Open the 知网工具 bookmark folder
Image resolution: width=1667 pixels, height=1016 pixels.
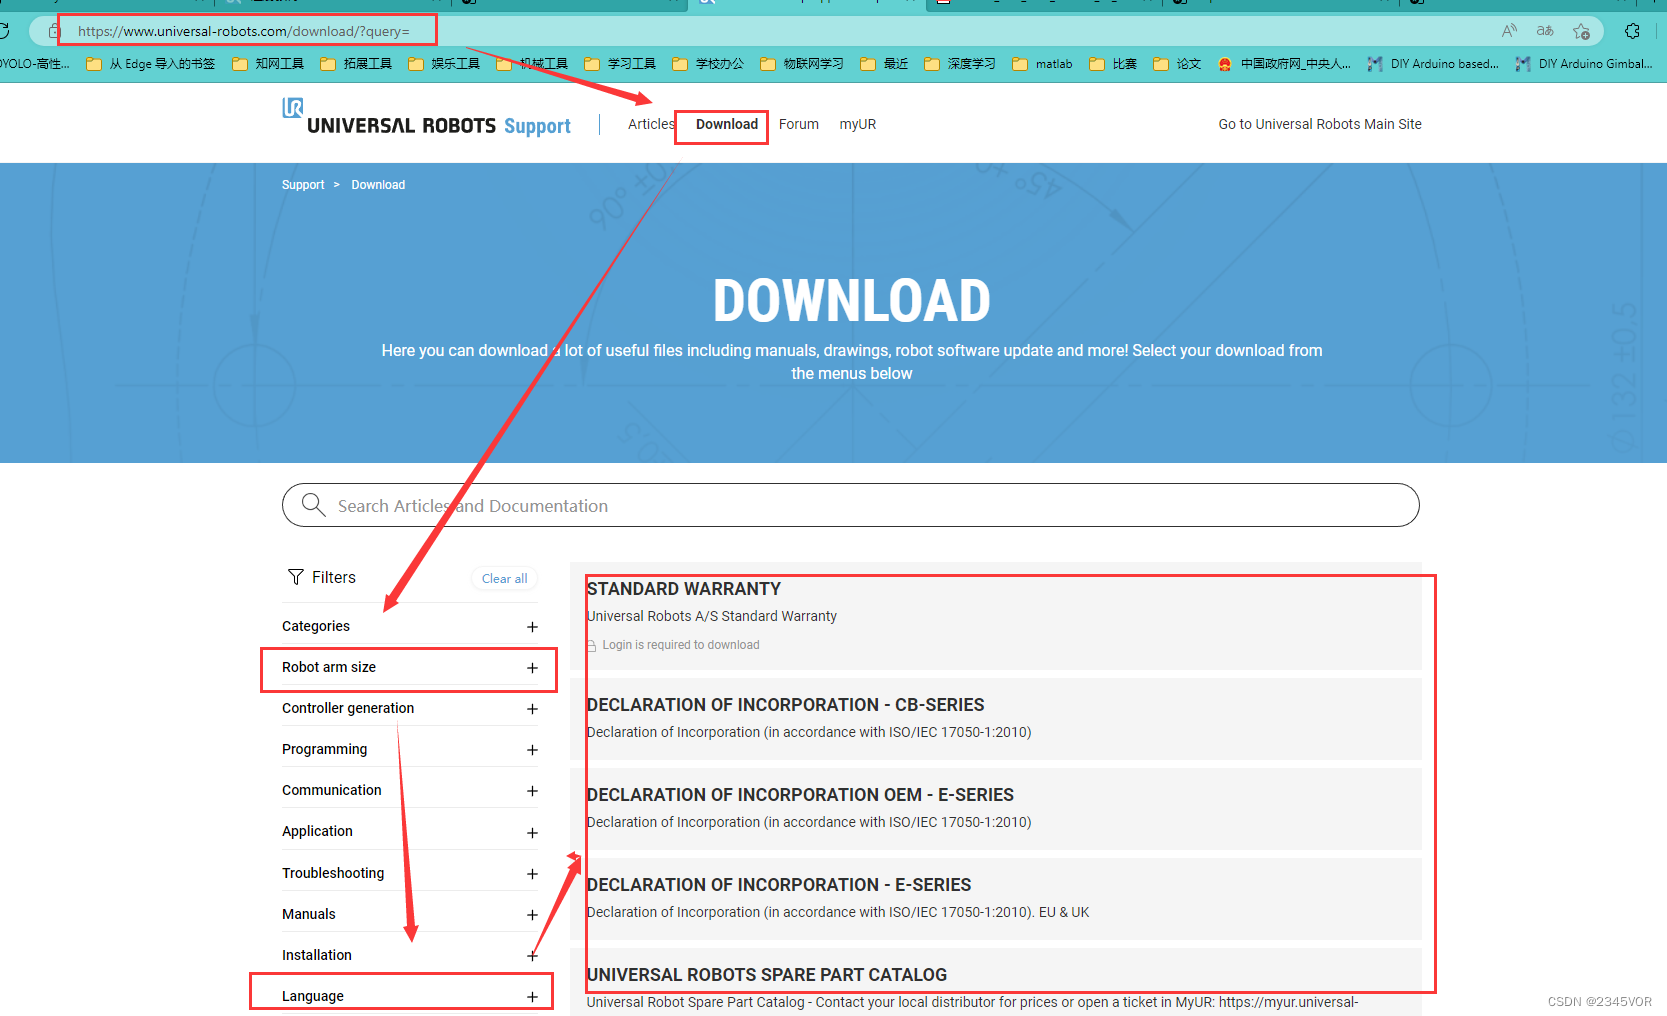[268, 64]
